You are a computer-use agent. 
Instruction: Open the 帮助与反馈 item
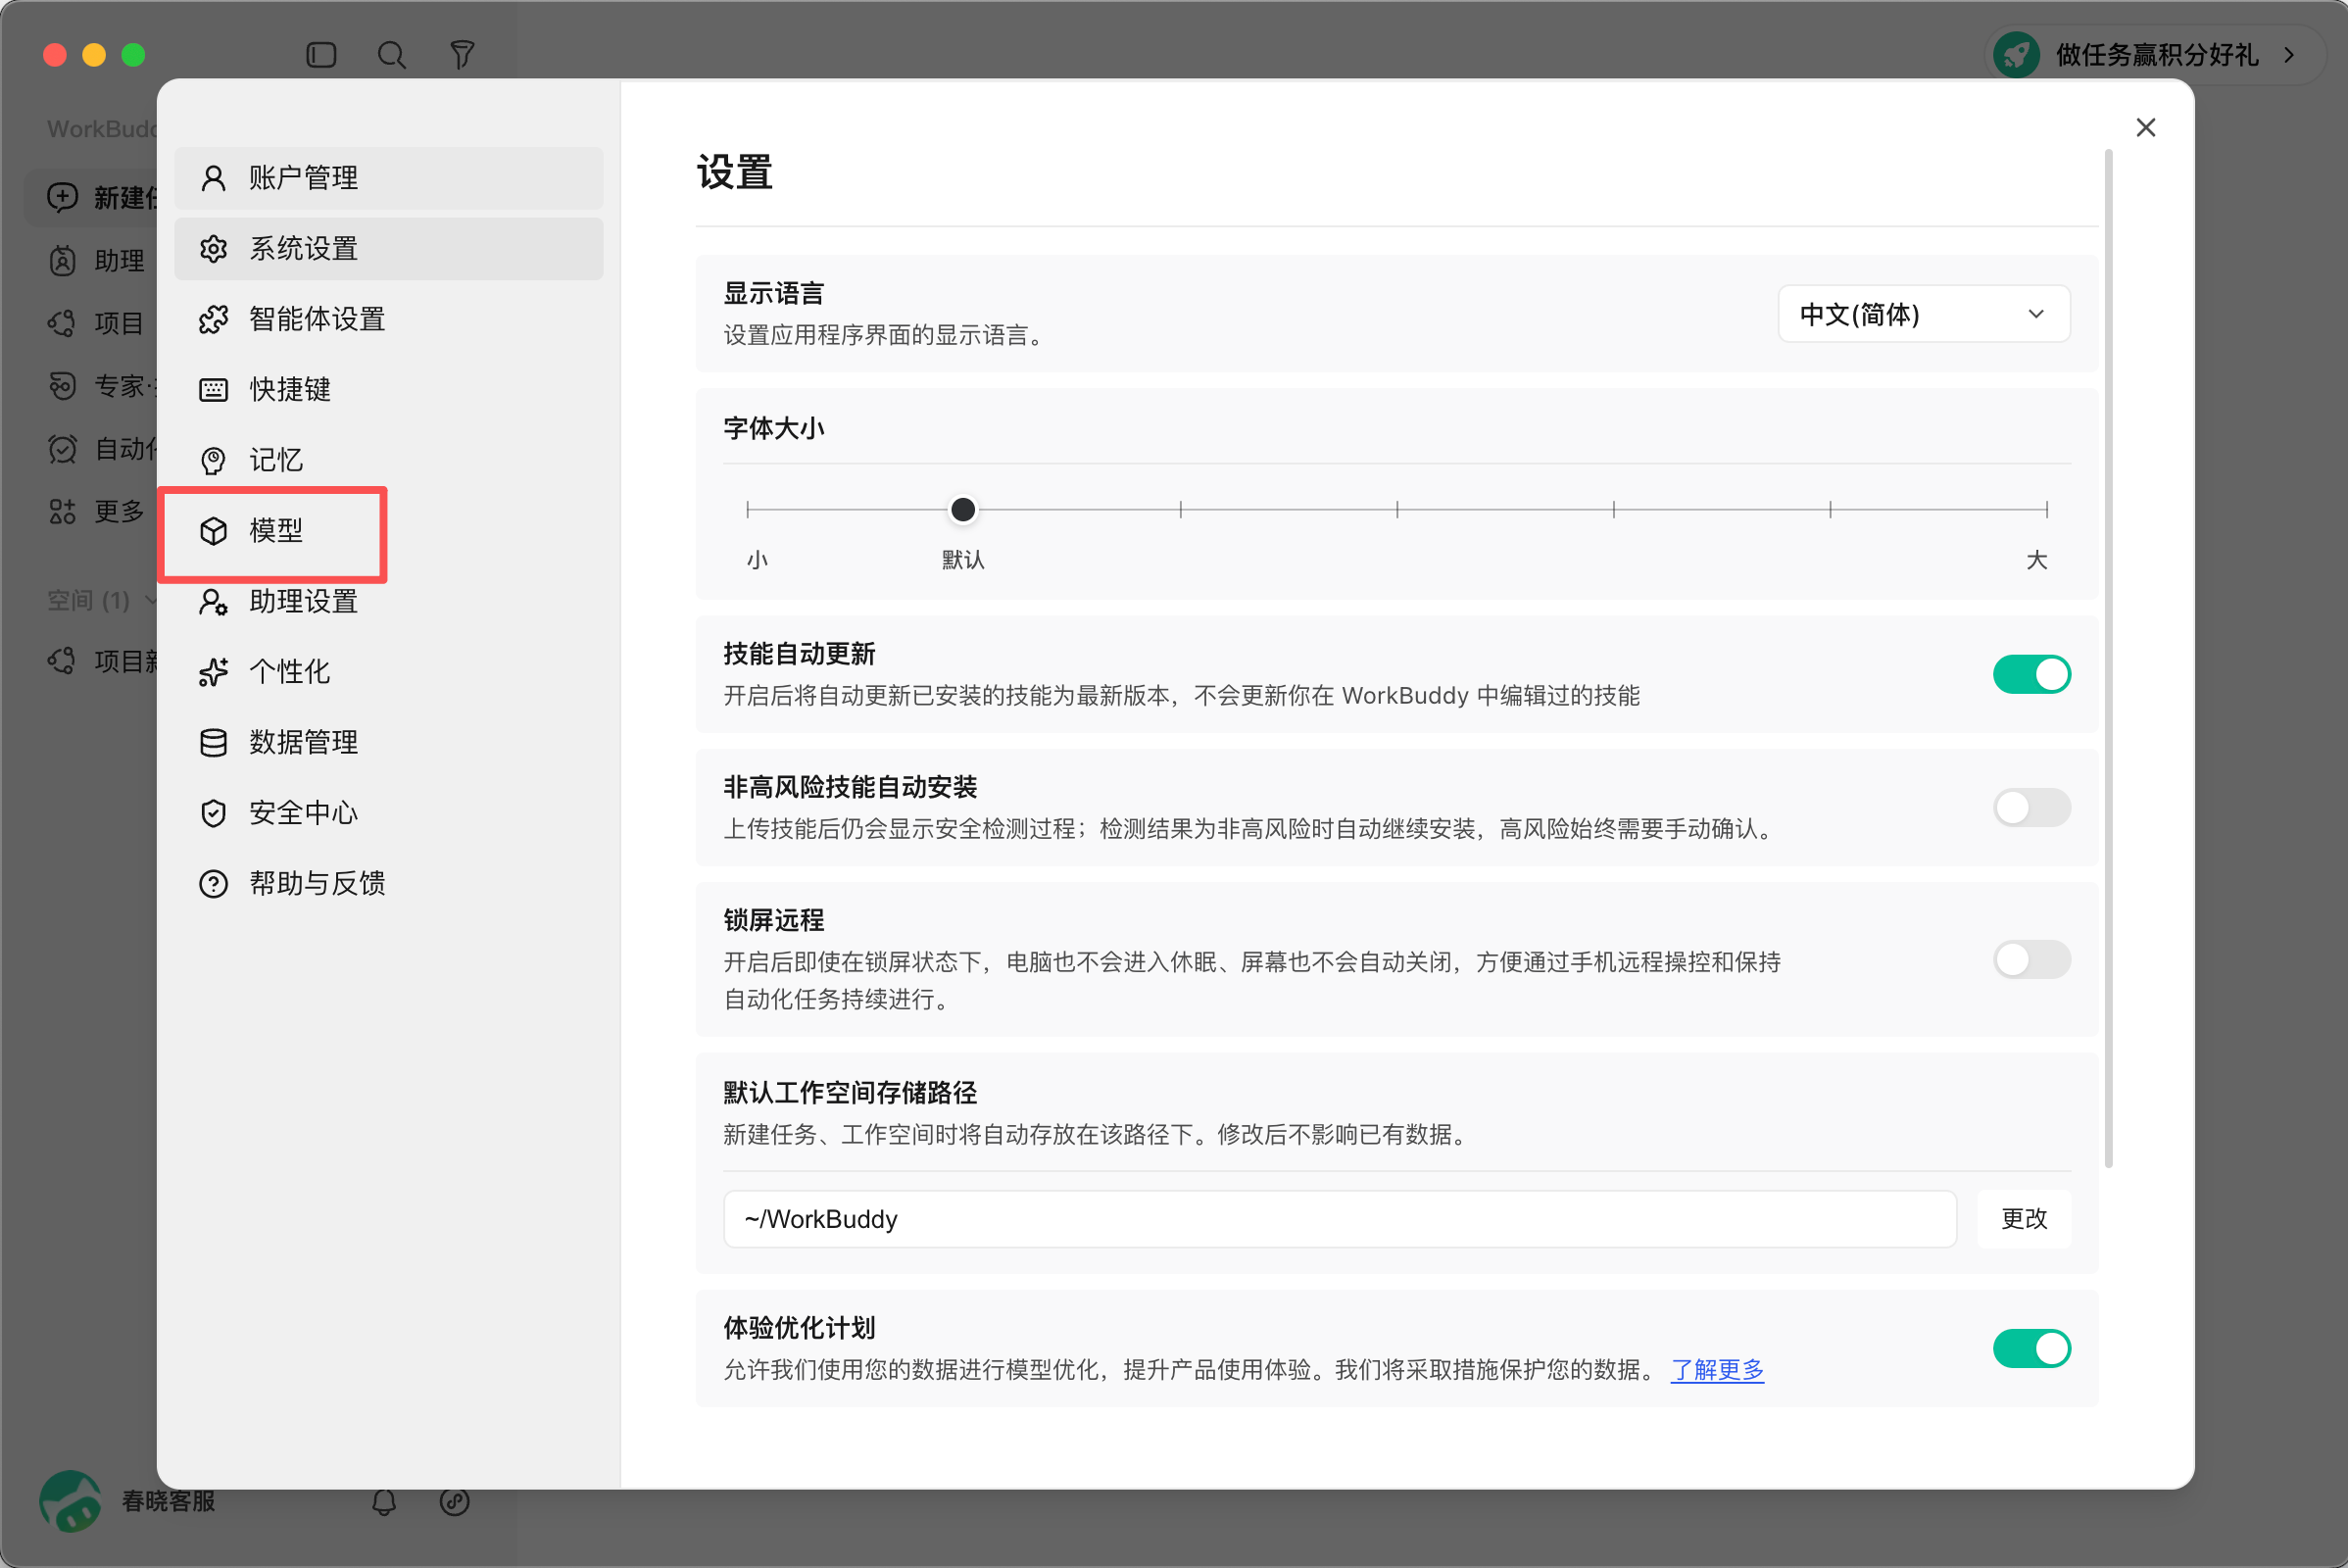click(x=389, y=884)
